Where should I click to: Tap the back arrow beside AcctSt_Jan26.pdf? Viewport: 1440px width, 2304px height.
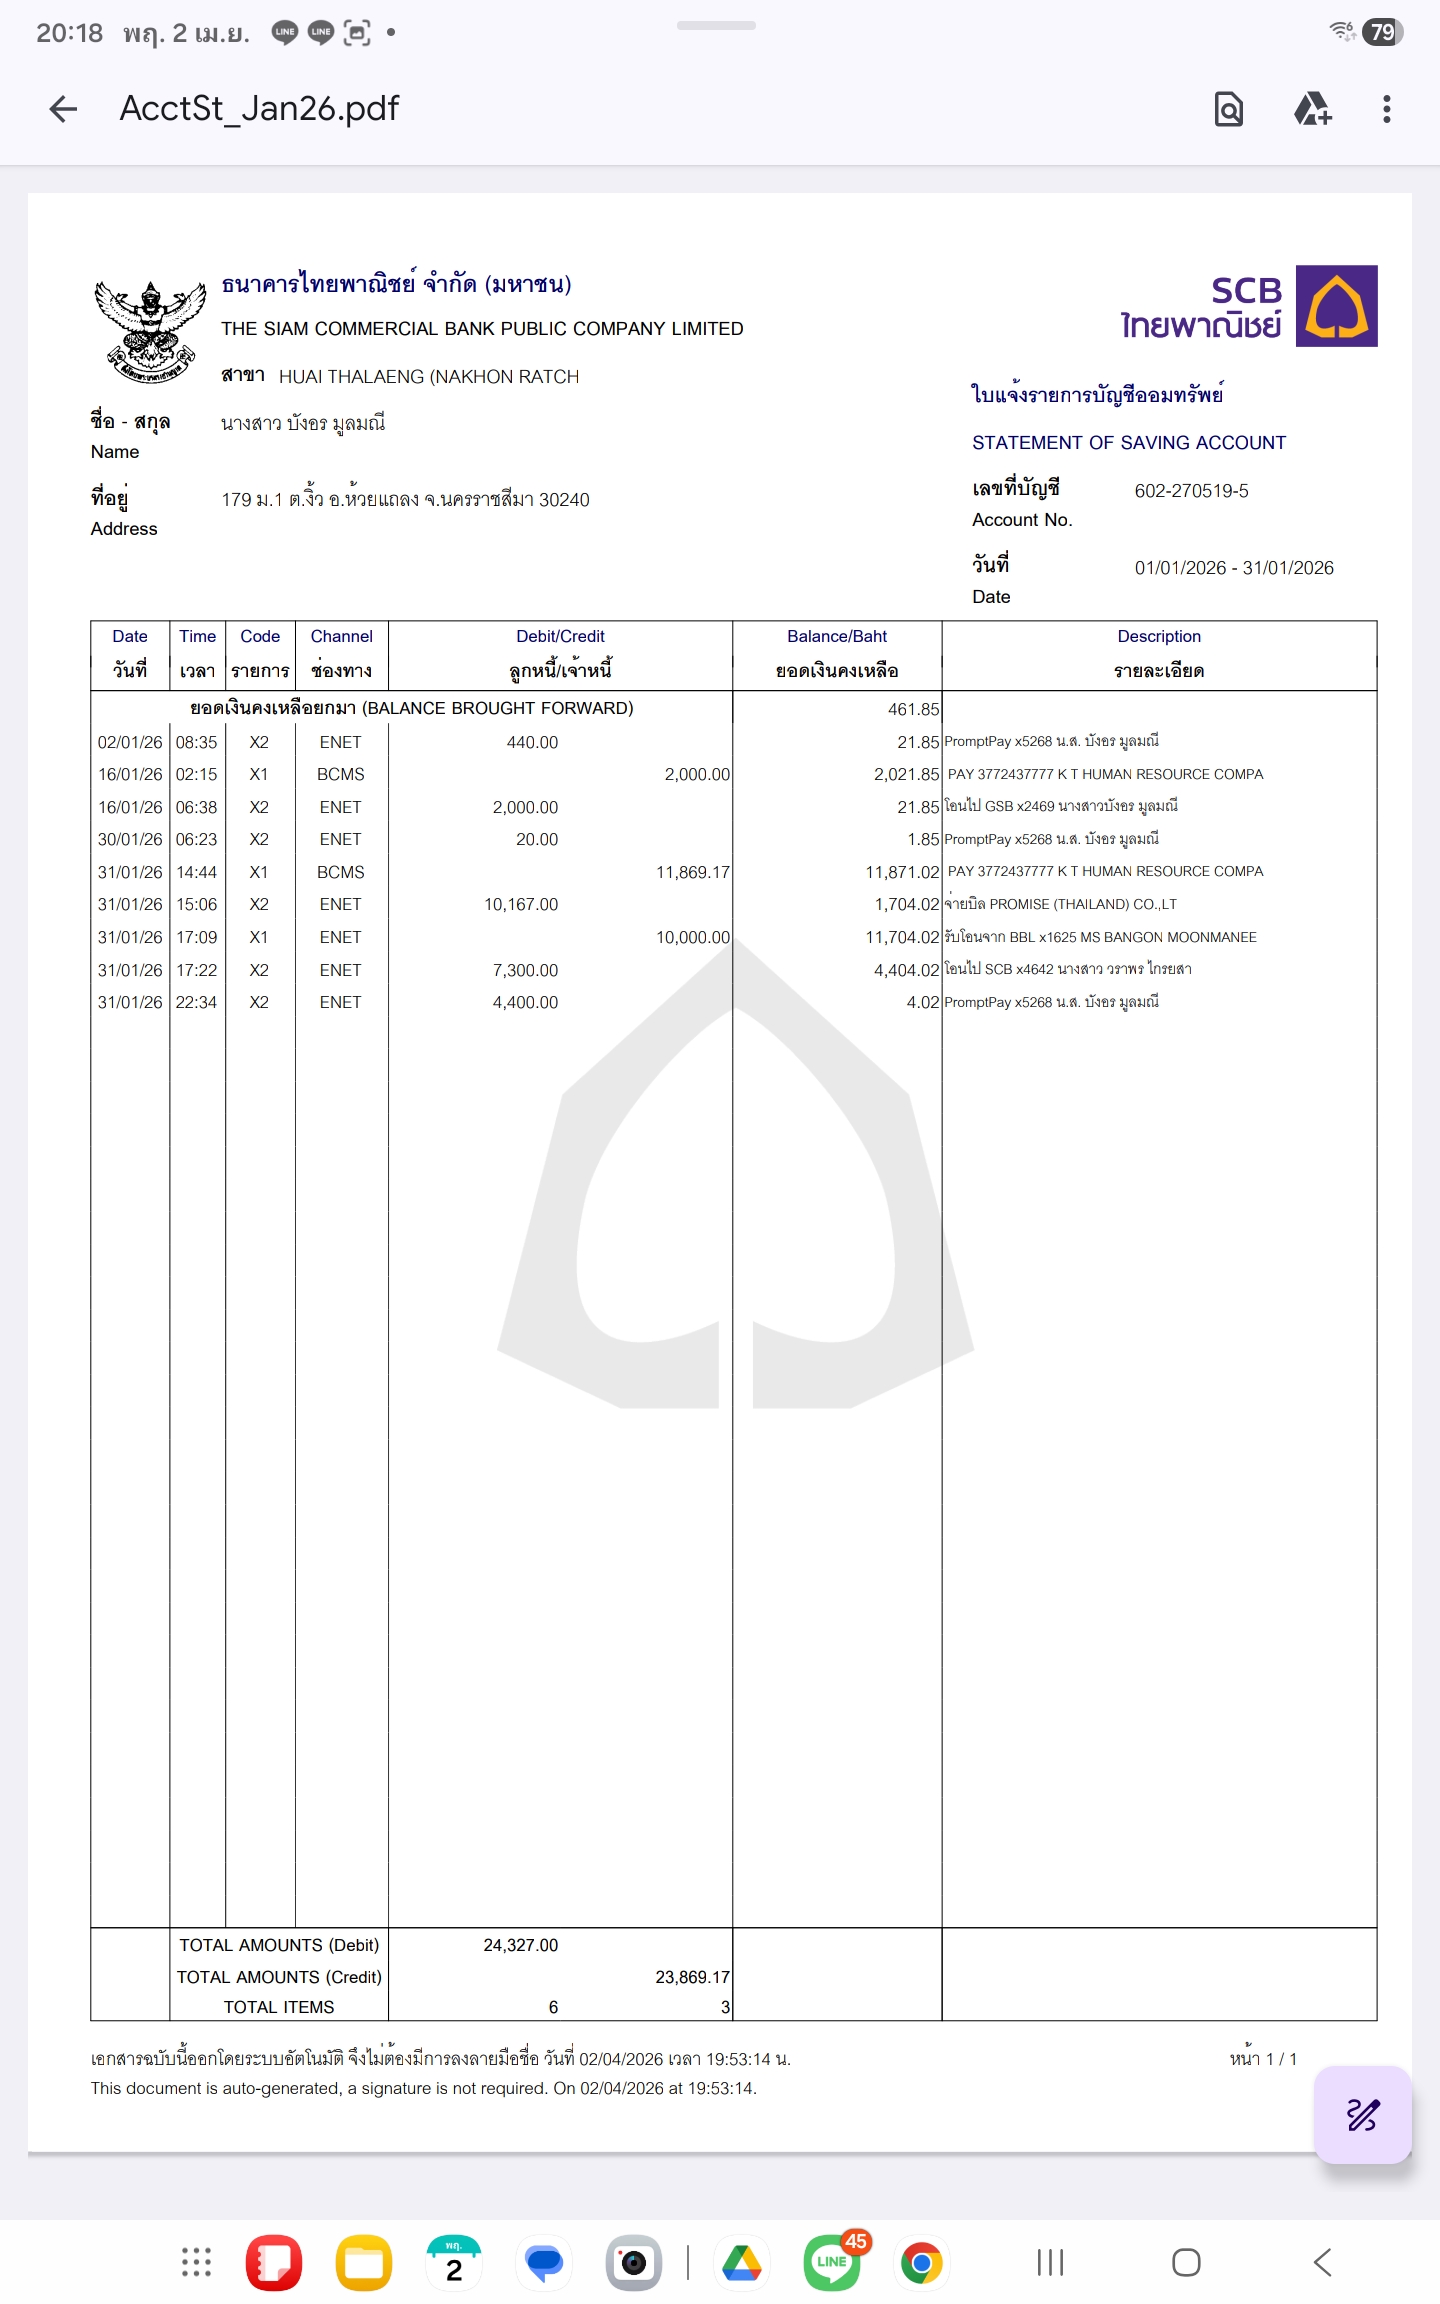63,109
